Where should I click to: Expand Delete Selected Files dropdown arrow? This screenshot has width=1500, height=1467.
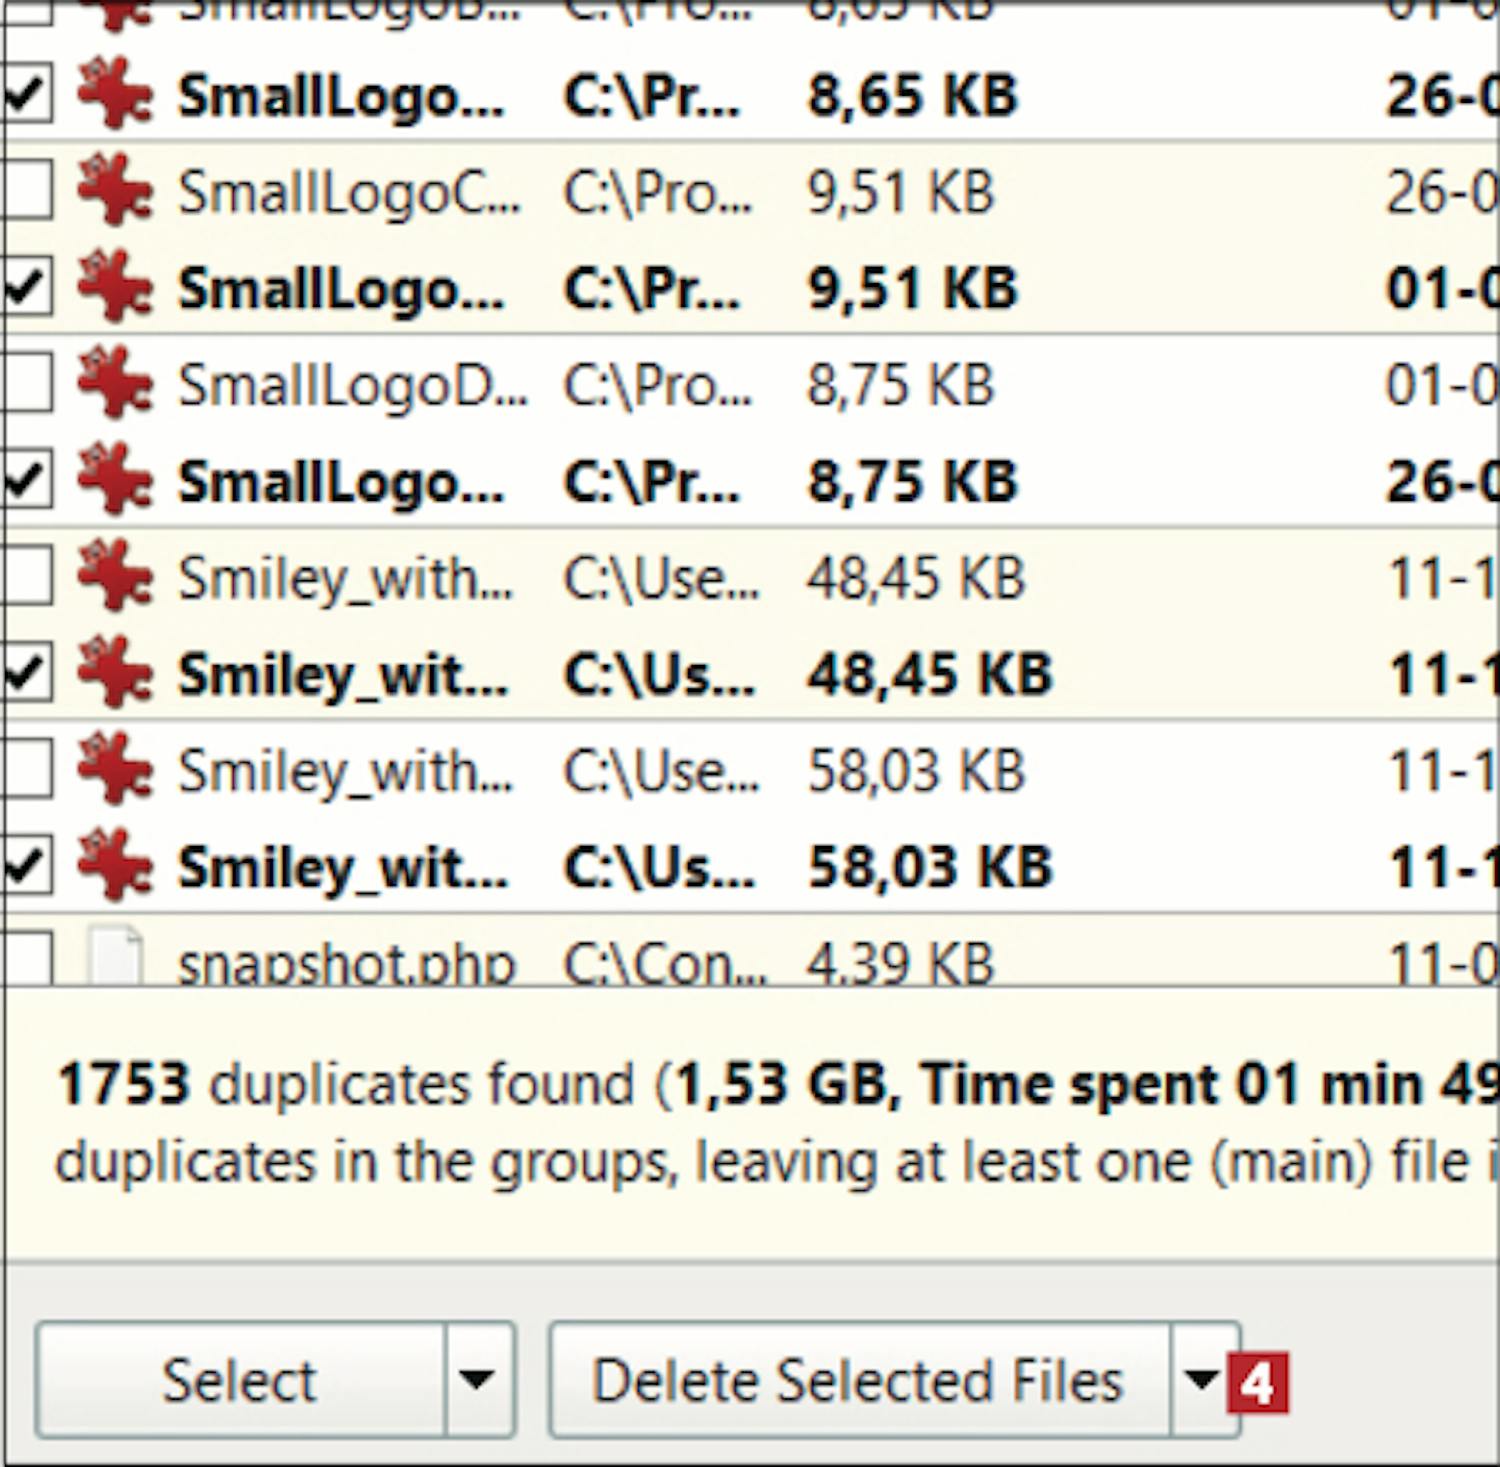coord(1203,1380)
